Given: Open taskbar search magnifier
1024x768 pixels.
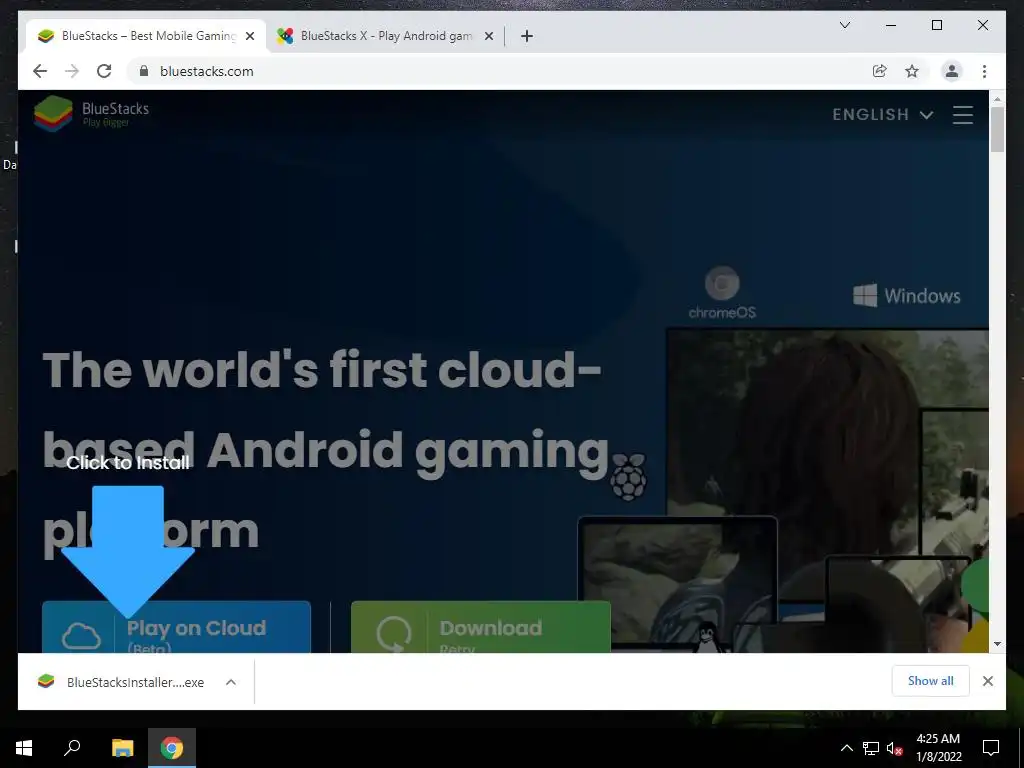Looking at the screenshot, I should [72, 748].
